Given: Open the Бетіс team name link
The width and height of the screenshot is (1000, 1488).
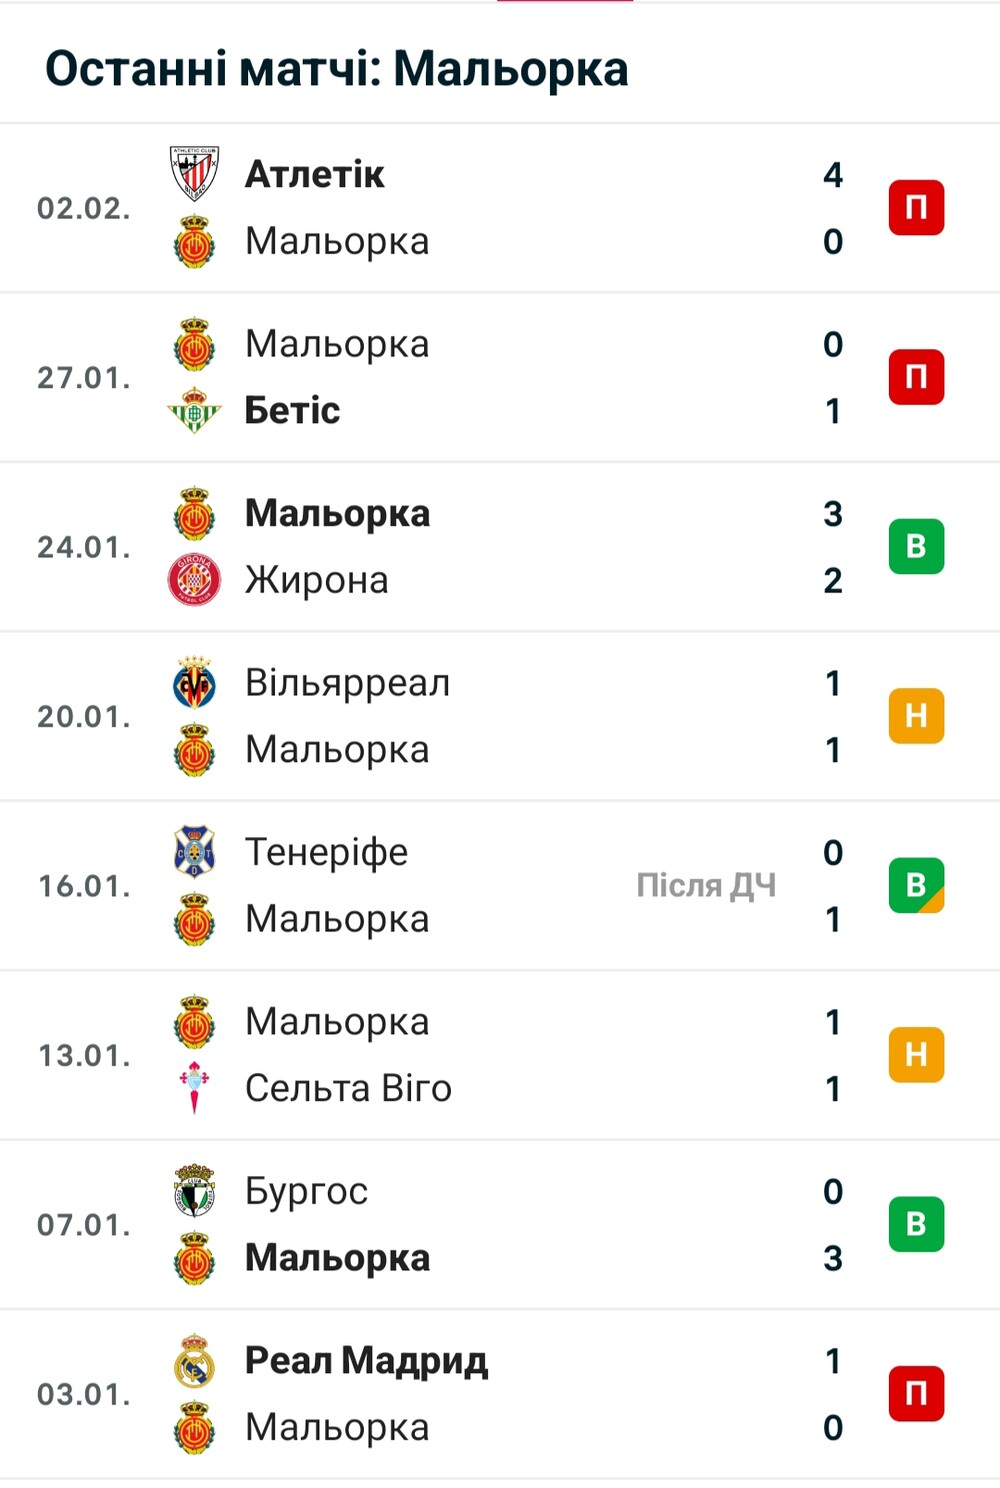Looking at the screenshot, I should click(292, 410).
